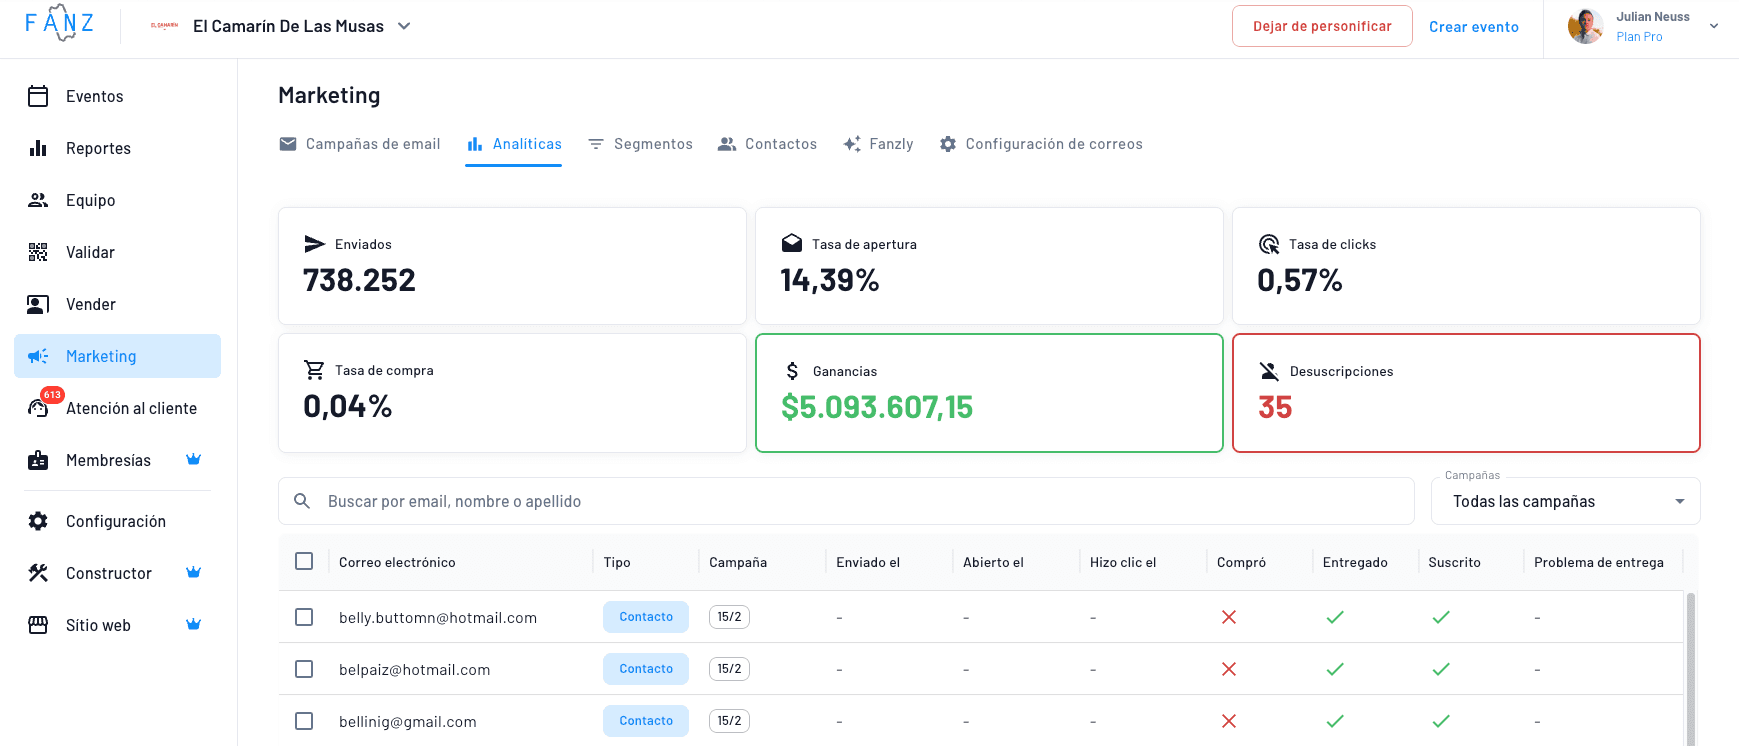The width and height of the screenshot is (1739, 746).
Task: Click the Desuscripciones count 35
Action: click(1275, 407)
